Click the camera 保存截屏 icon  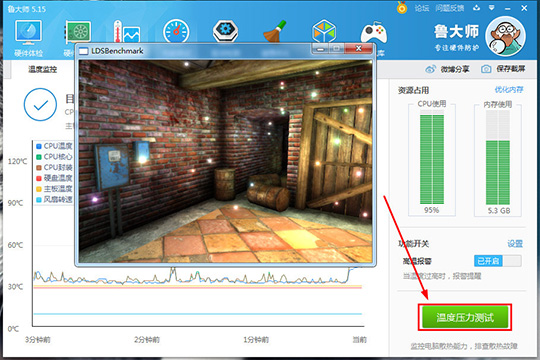486,69
